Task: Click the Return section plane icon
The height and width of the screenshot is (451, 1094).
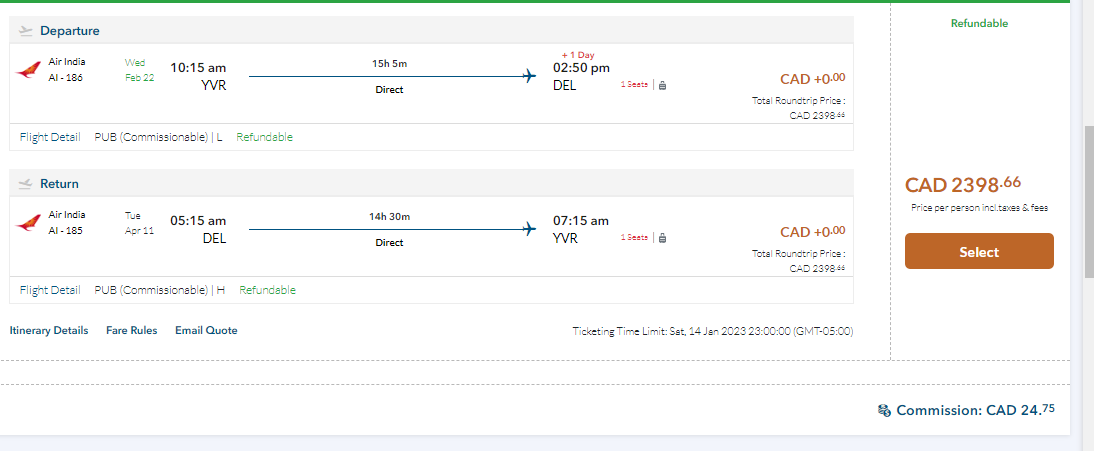Action: (26, 184)
